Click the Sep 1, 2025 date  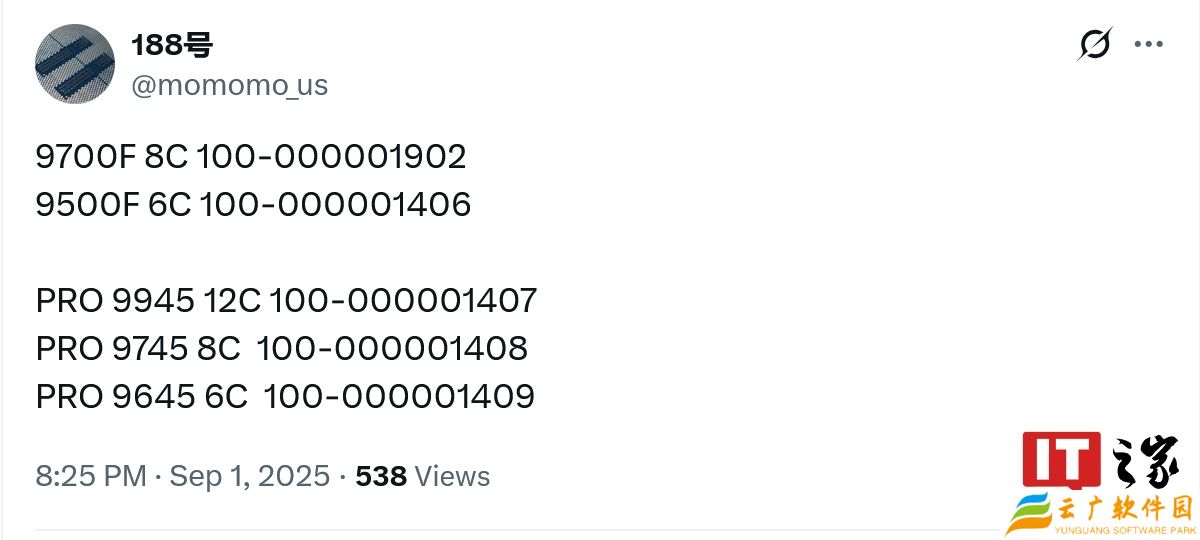coord(250,476)
